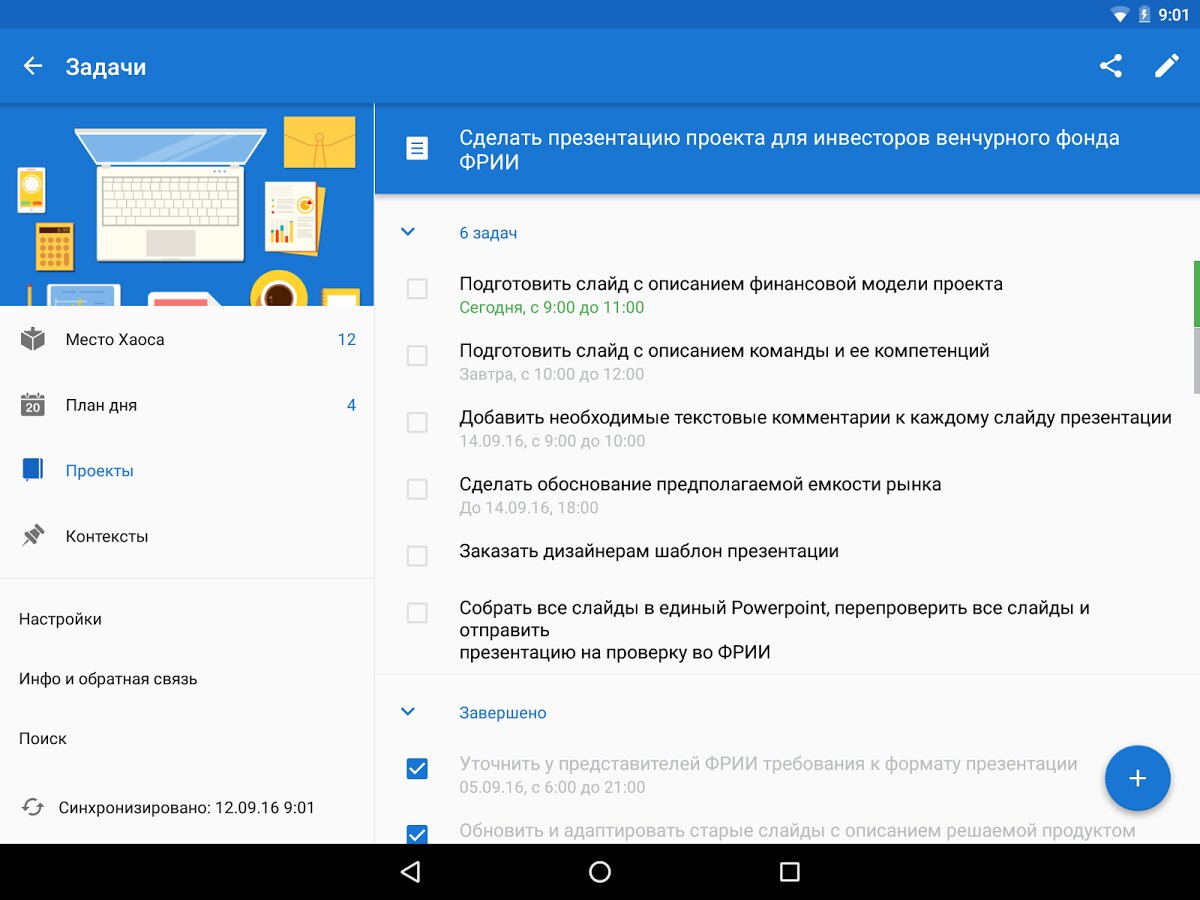The width and height of the screenshot is (1200, 900).
Task: Tap the back arrow next to Задачи
Action: pyautogui.click(x=33, y=66)
